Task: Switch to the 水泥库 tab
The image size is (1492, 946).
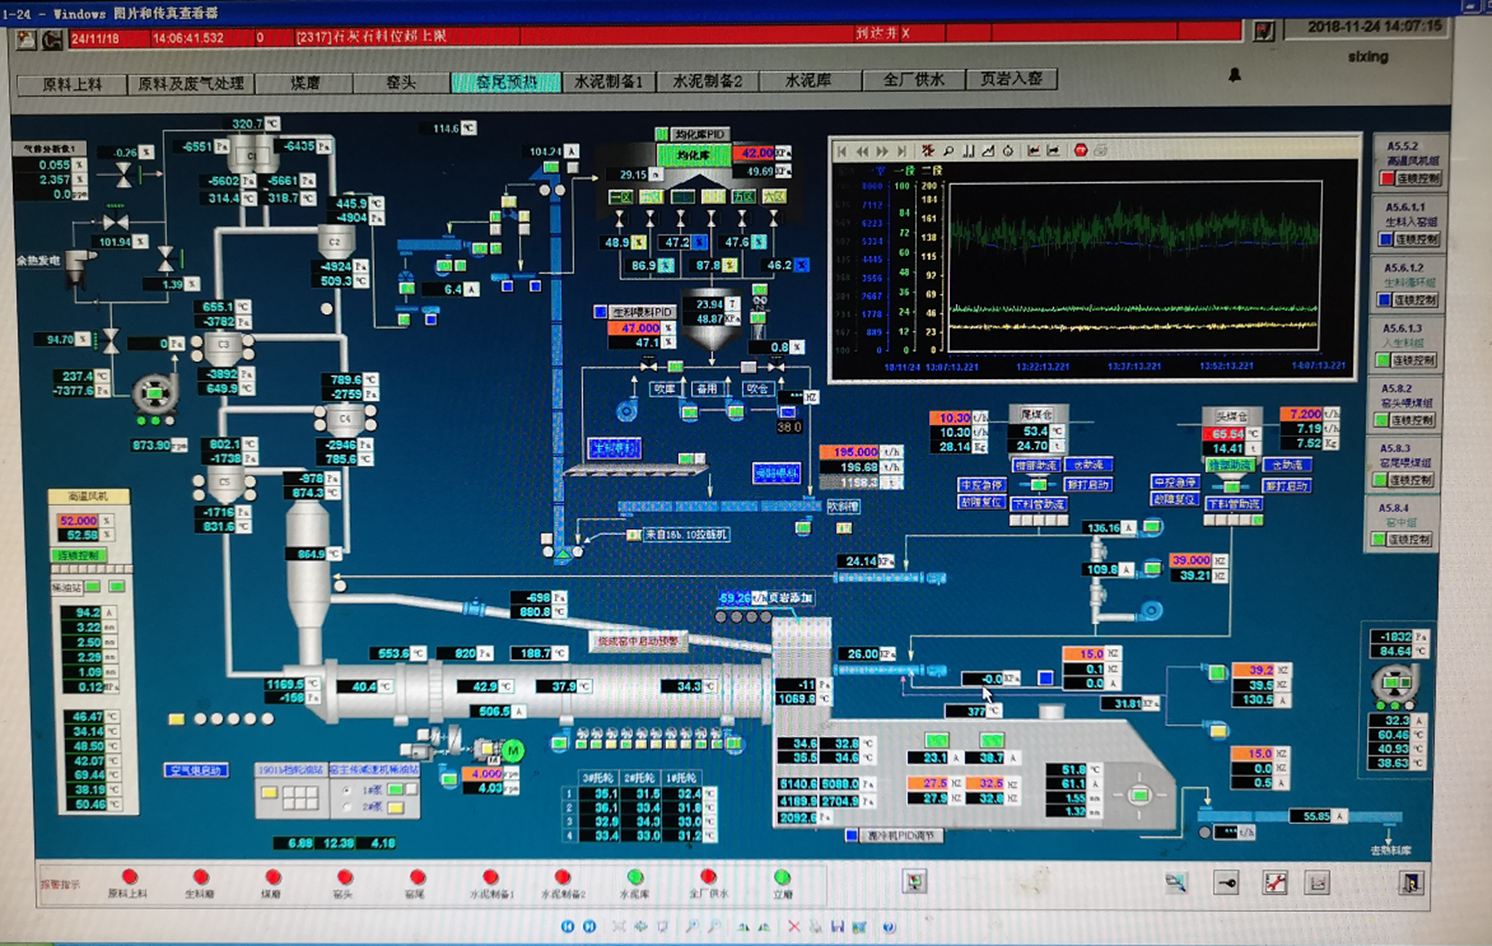Action: coord(808,81)
